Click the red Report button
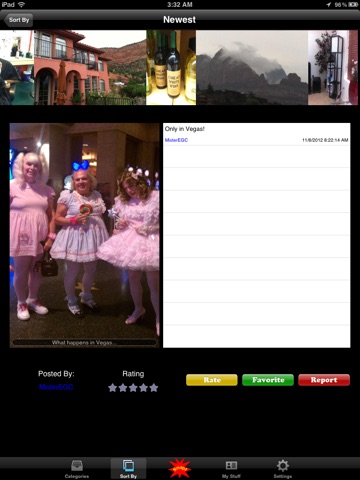 [x=324, y=380]
